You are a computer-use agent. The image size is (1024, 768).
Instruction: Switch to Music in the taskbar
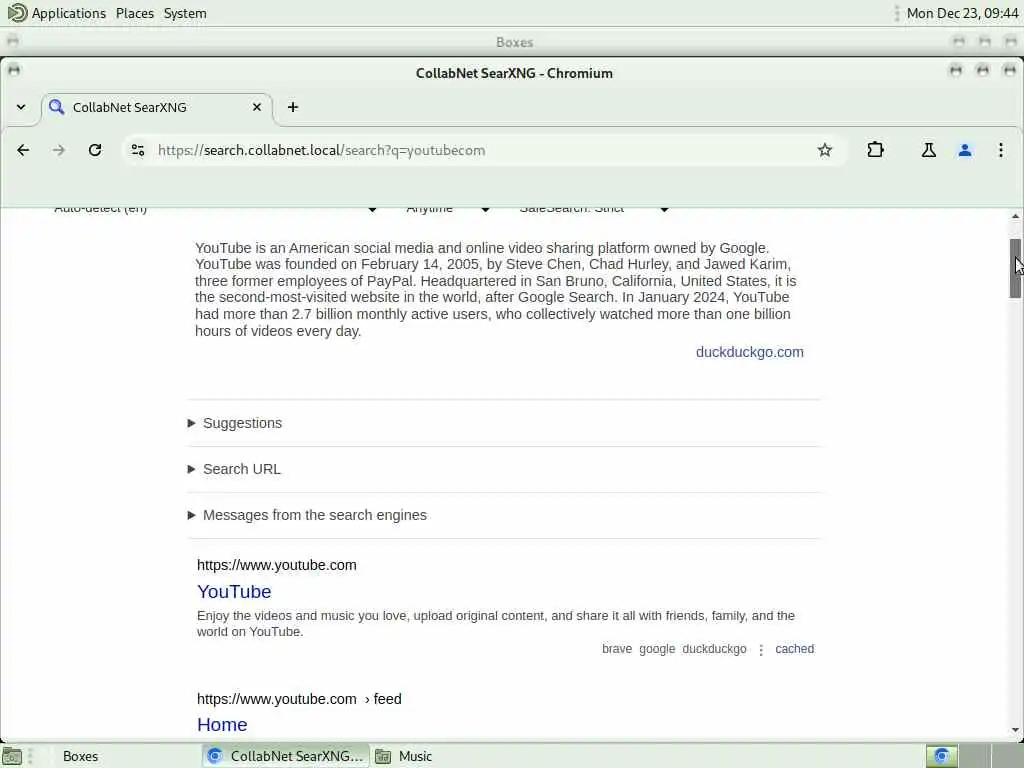coord(415,756)
